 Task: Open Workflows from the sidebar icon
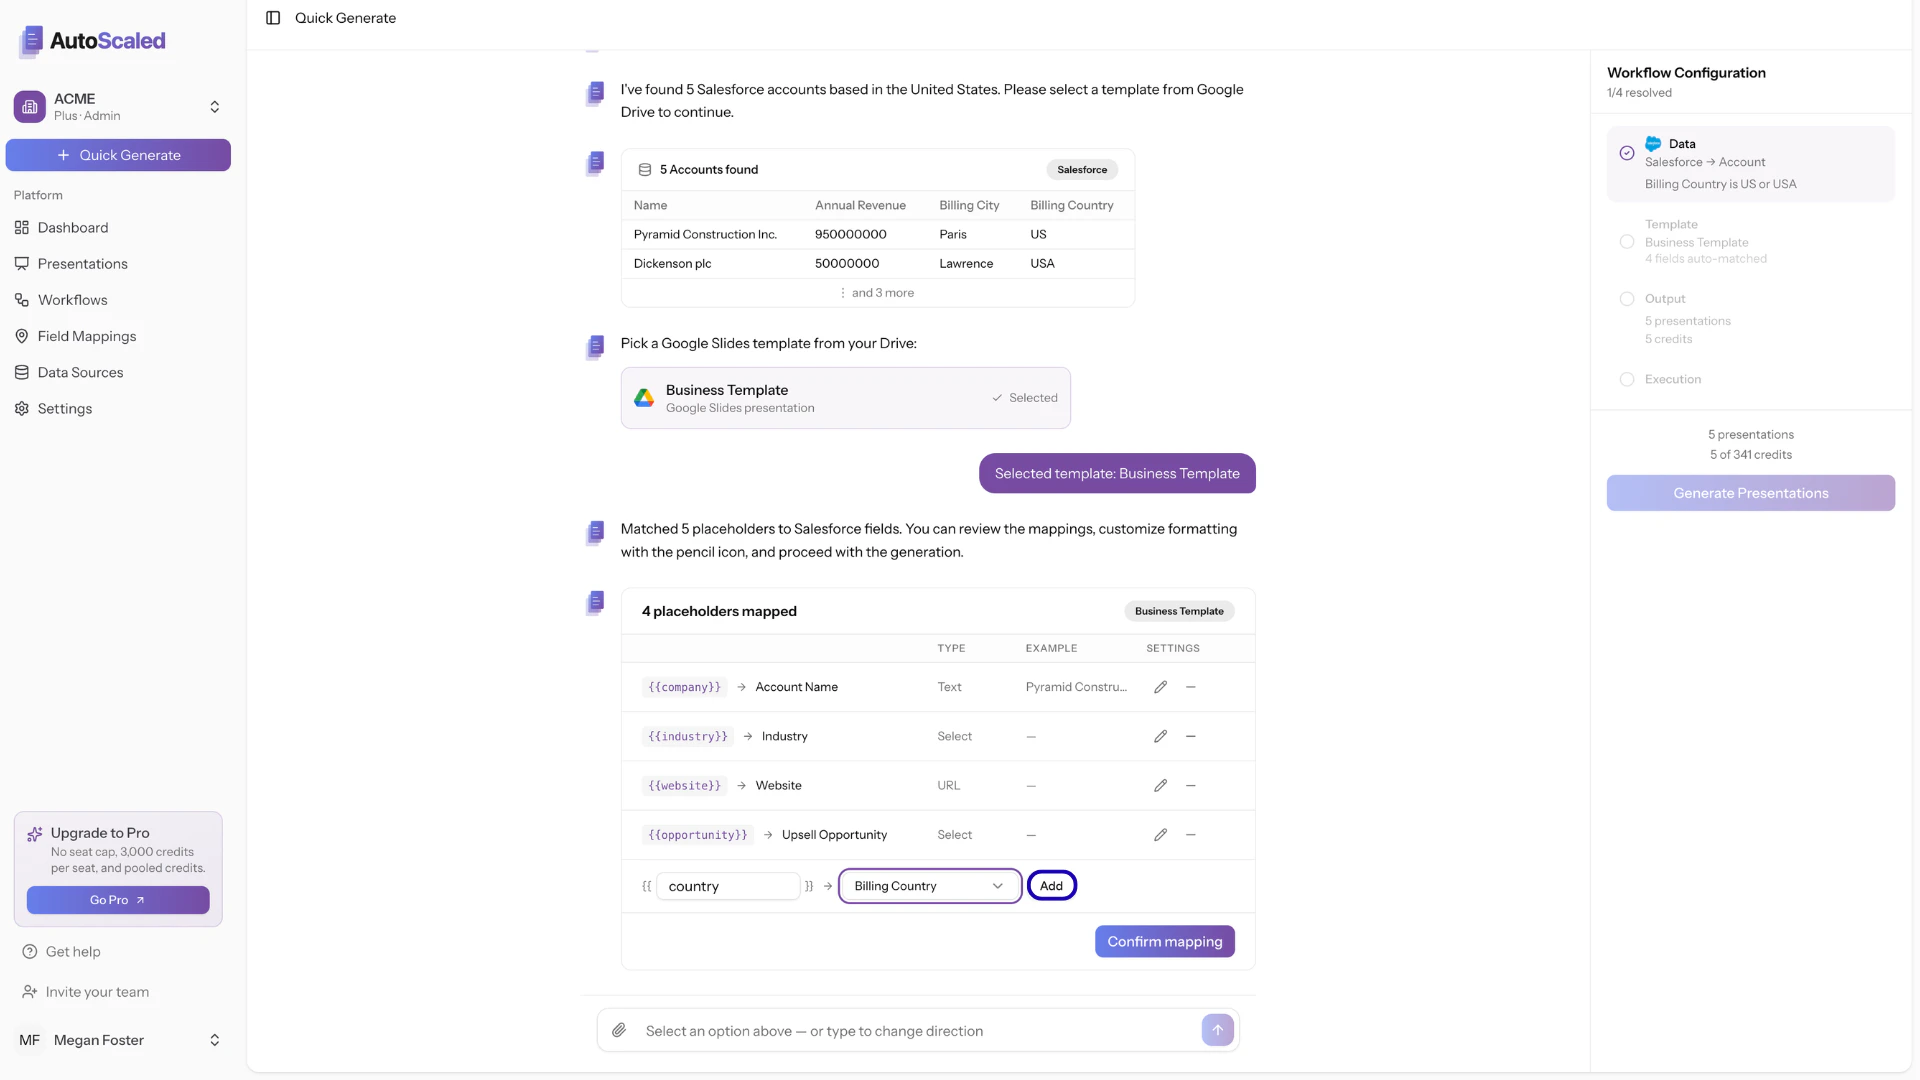[22, 299]
